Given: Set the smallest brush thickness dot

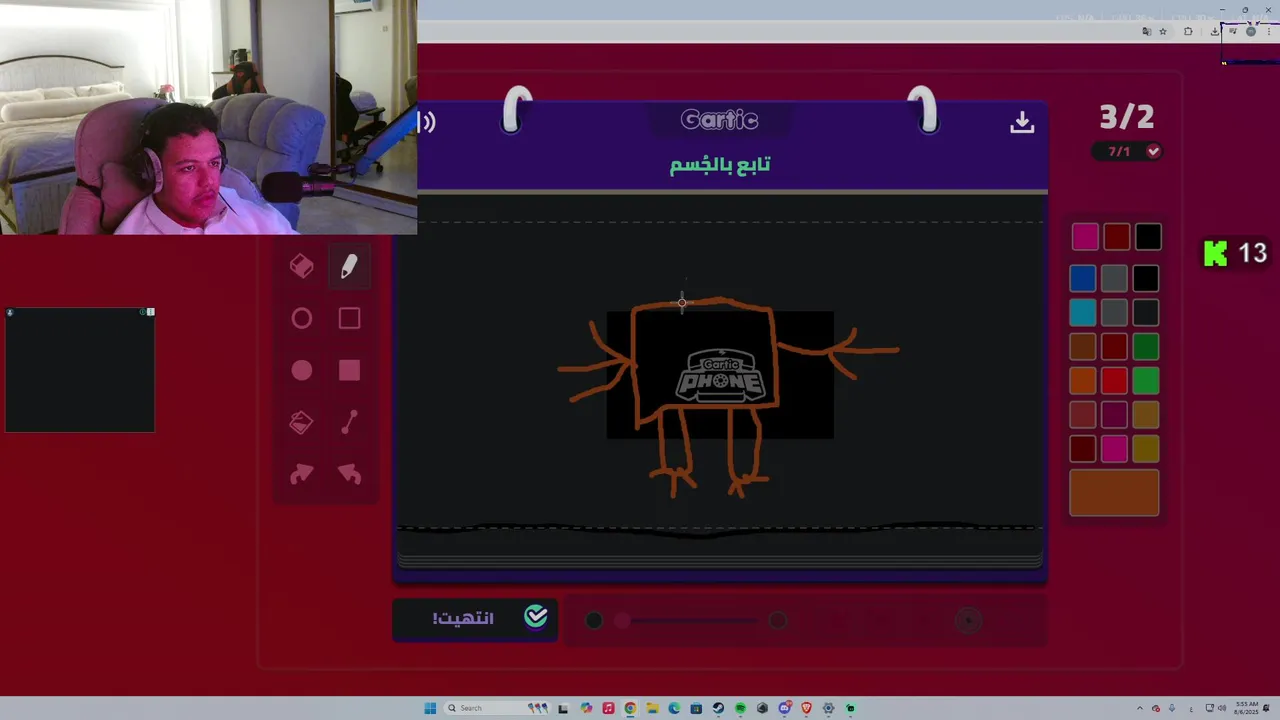Looking at the screenshot, I should tap(594, 621).
